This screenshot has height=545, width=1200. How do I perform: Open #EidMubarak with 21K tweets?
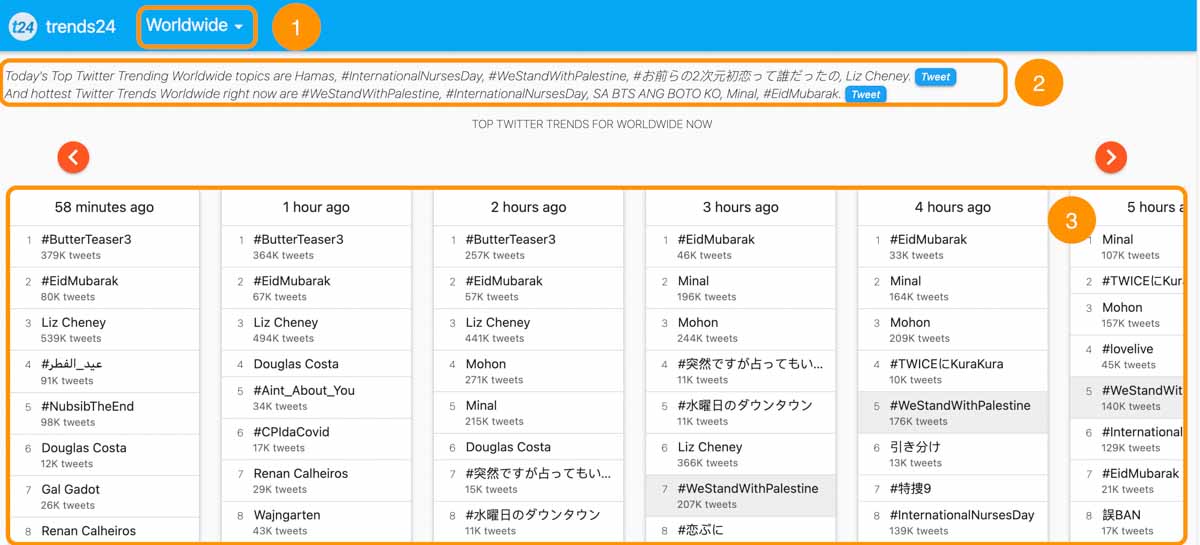coord(1141,474)
